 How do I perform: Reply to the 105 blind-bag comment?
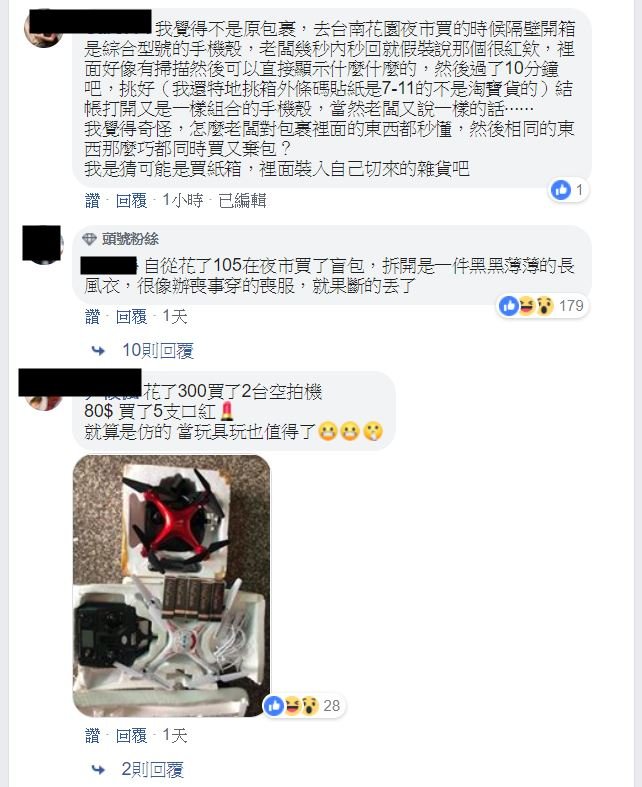131,317
